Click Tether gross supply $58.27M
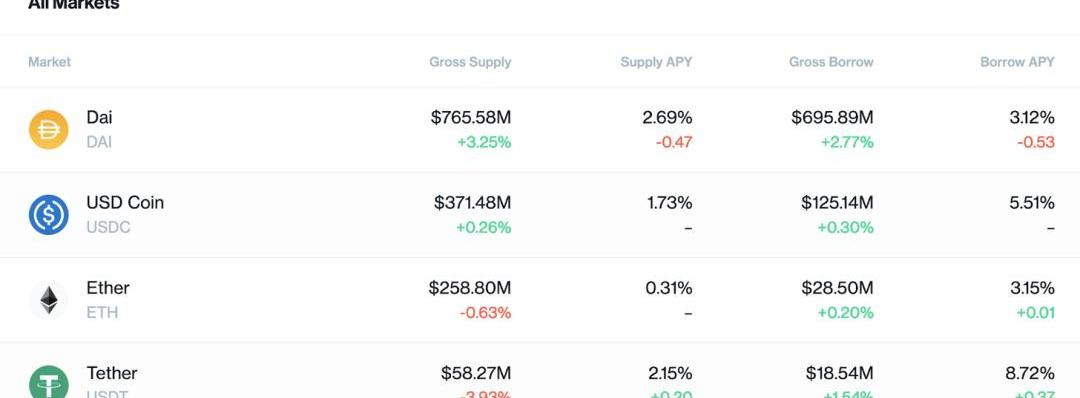 pos(476,373)
